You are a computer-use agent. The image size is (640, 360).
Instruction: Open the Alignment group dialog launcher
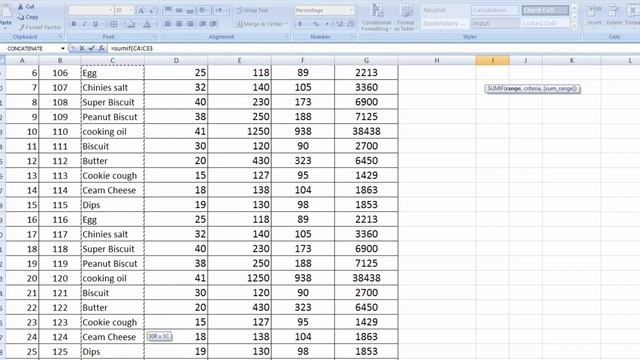[x=287, y=37]
